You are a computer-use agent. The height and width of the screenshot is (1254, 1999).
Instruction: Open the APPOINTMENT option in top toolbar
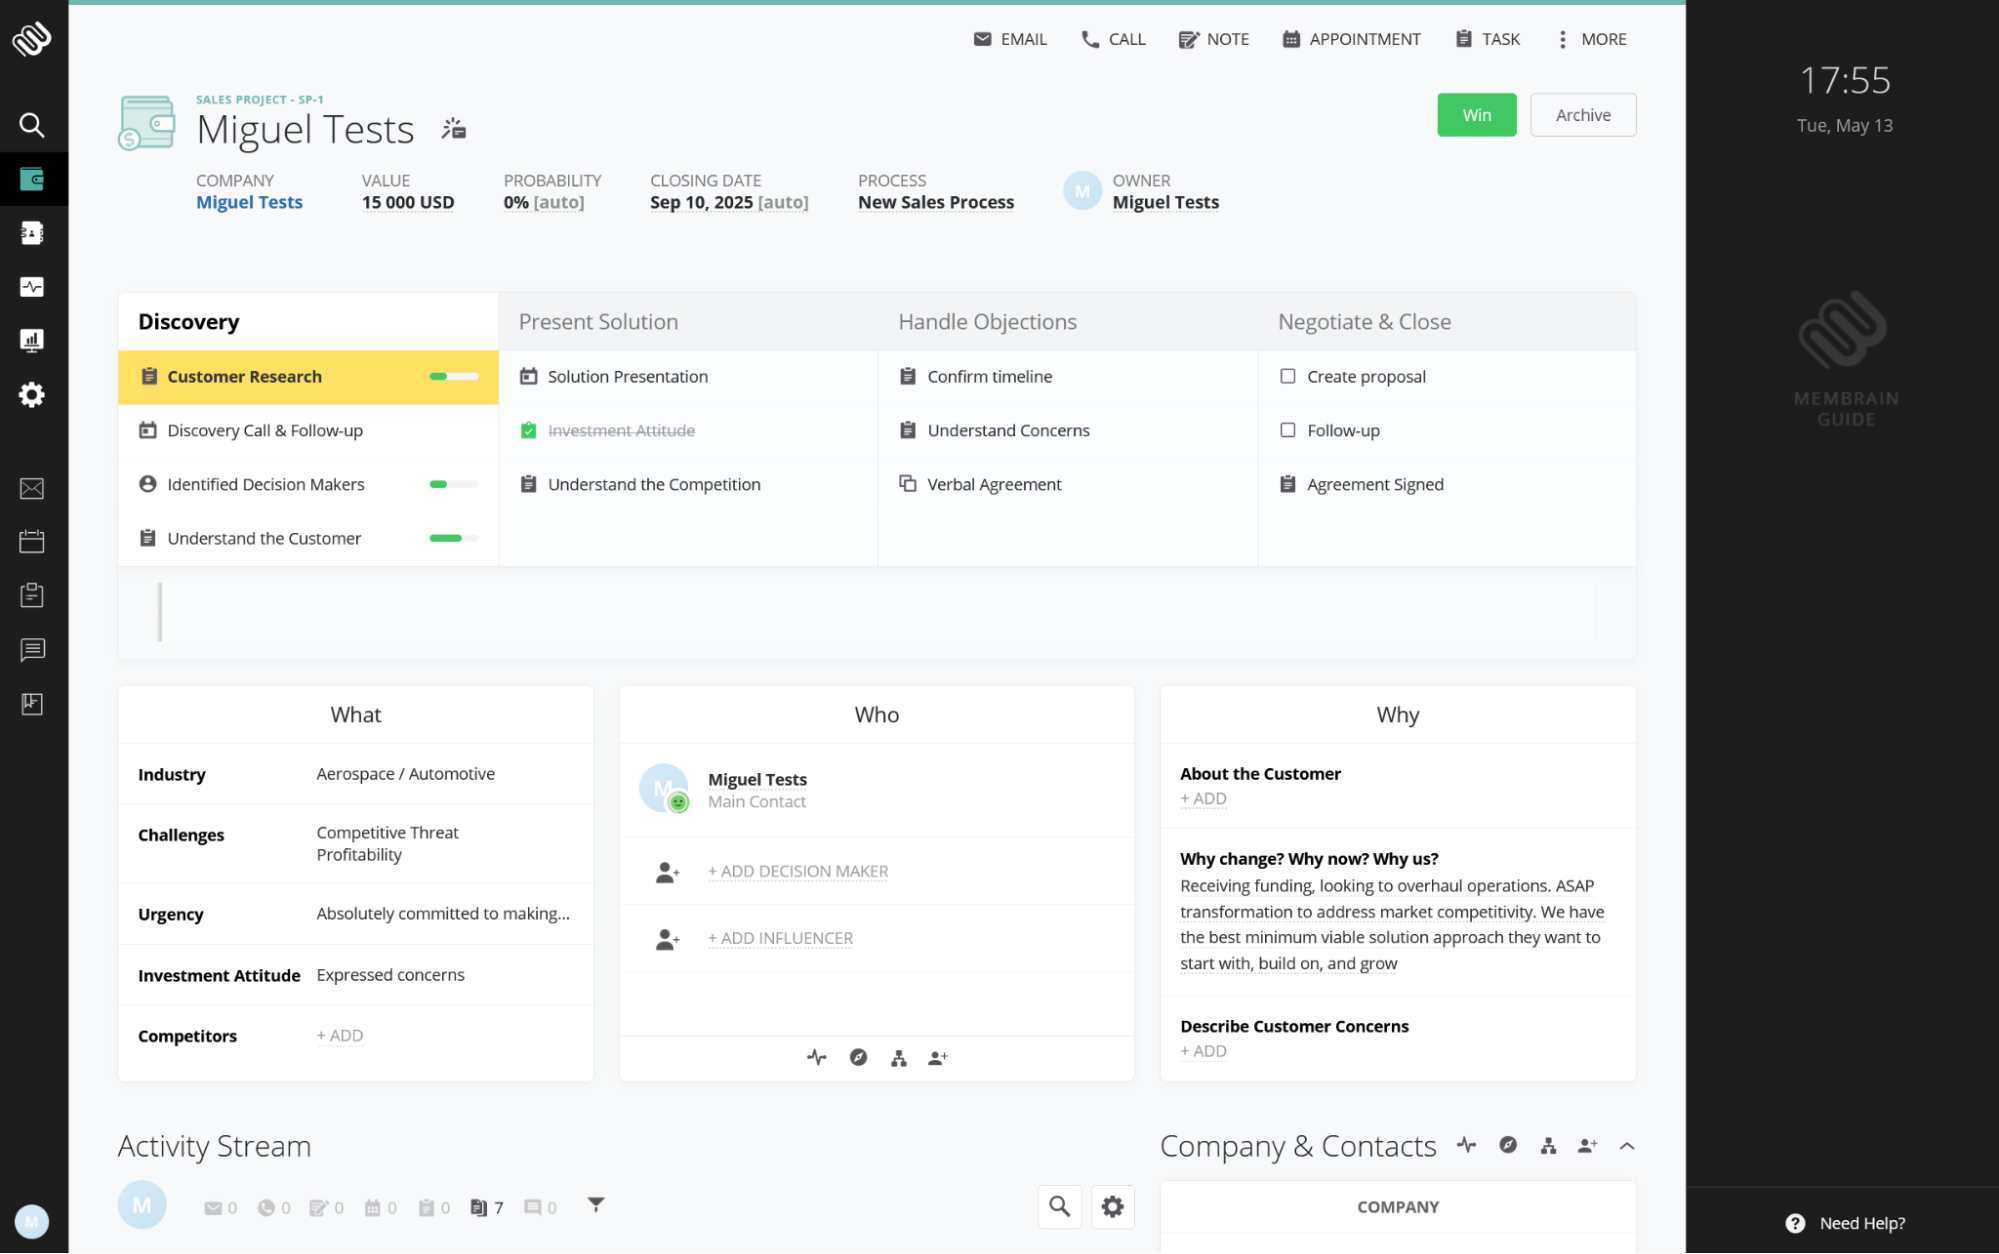(1351, 39)
